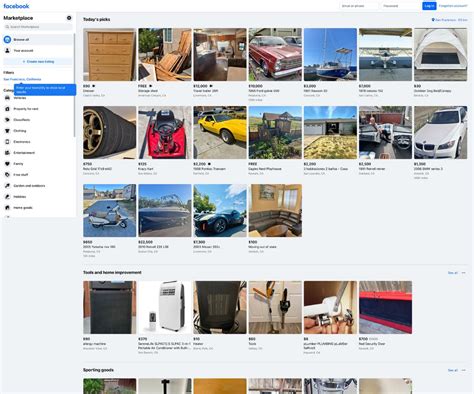Open the small airplane listing photo
Screen dimensions: 474x394
[386, 54]
